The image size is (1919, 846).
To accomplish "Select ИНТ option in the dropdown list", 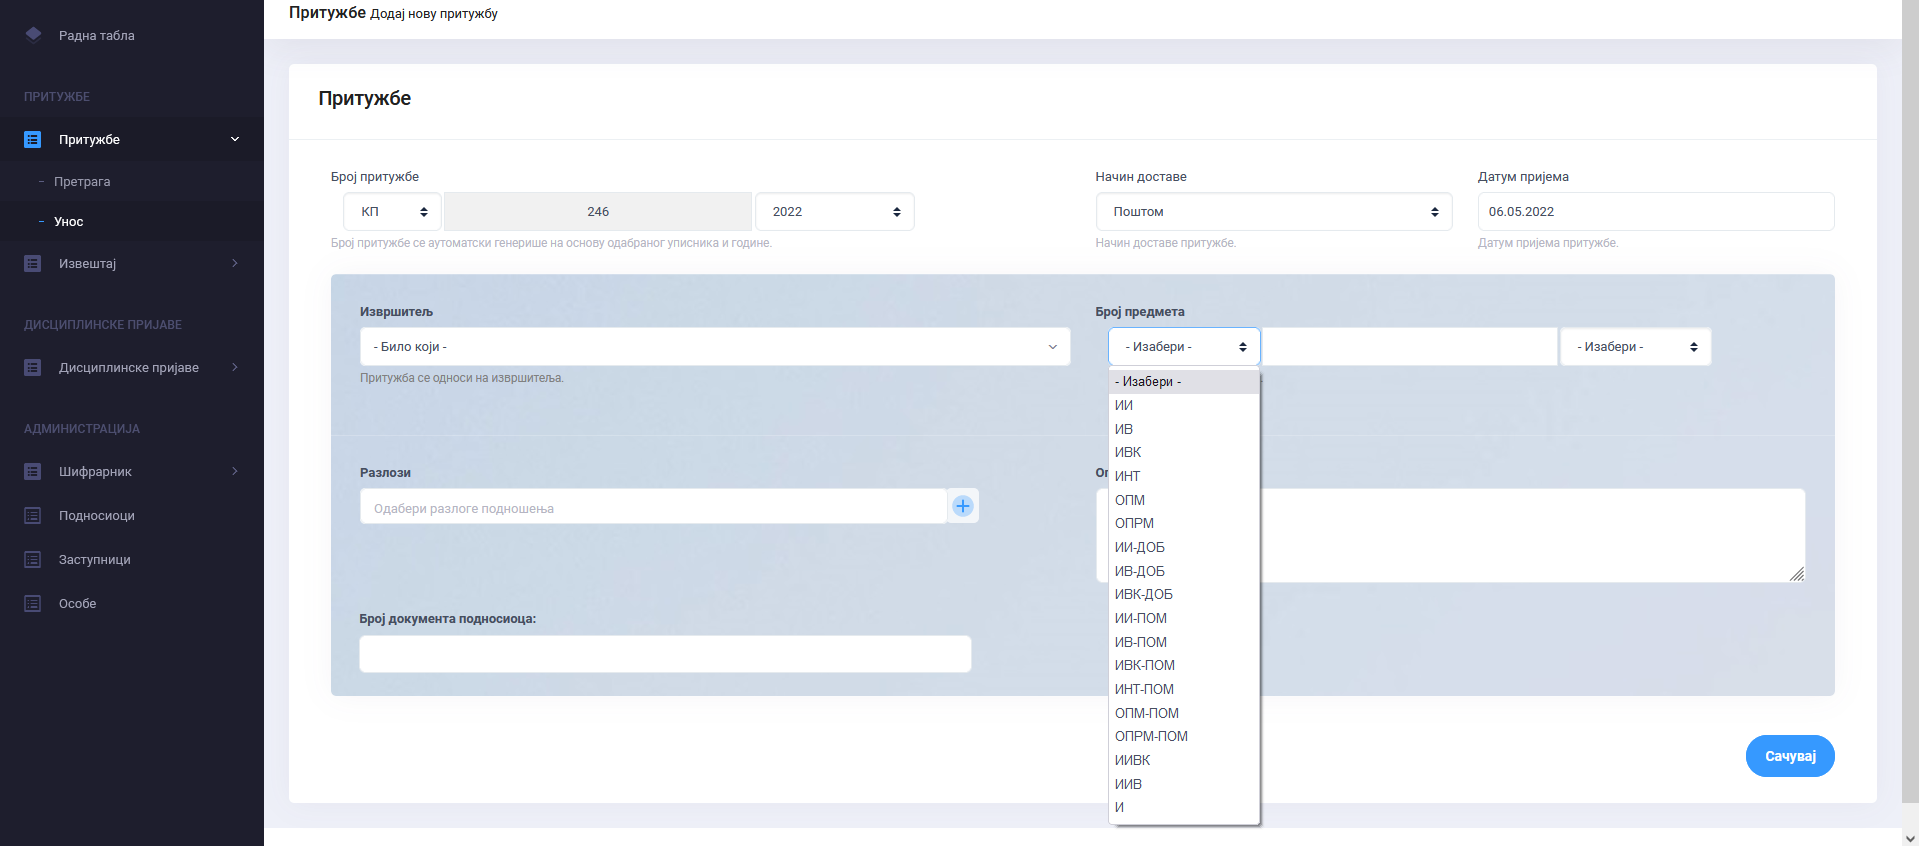I will pyautogui.click(x=1128, y=476).
